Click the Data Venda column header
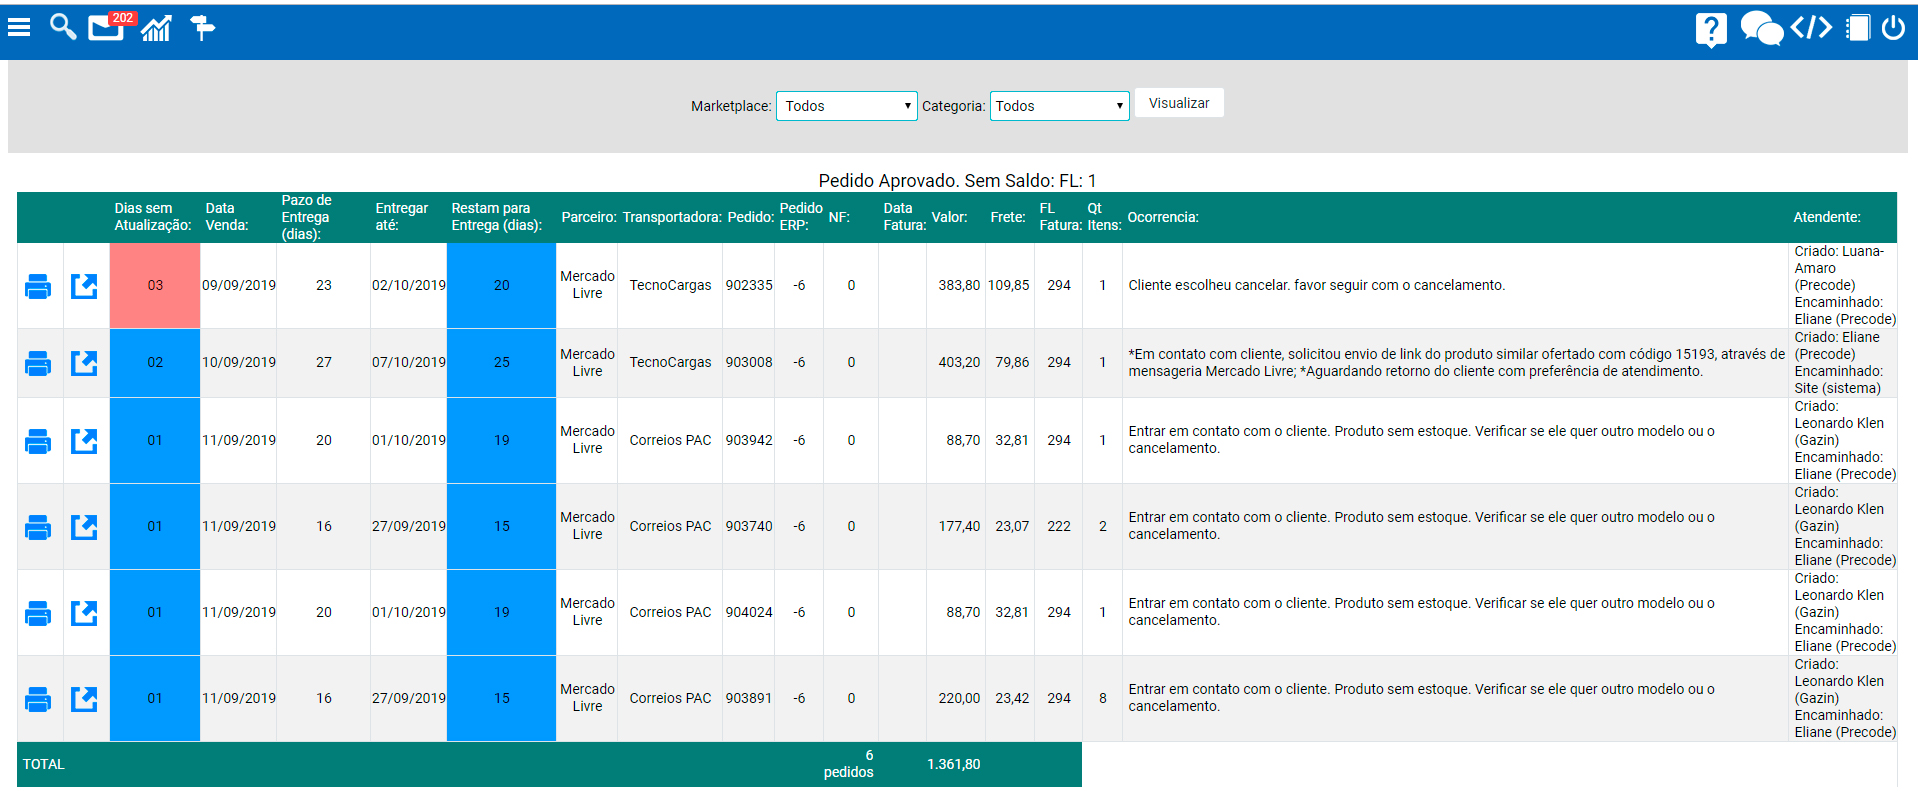This screenshot has height=791, width=1918. click(227, 217)
